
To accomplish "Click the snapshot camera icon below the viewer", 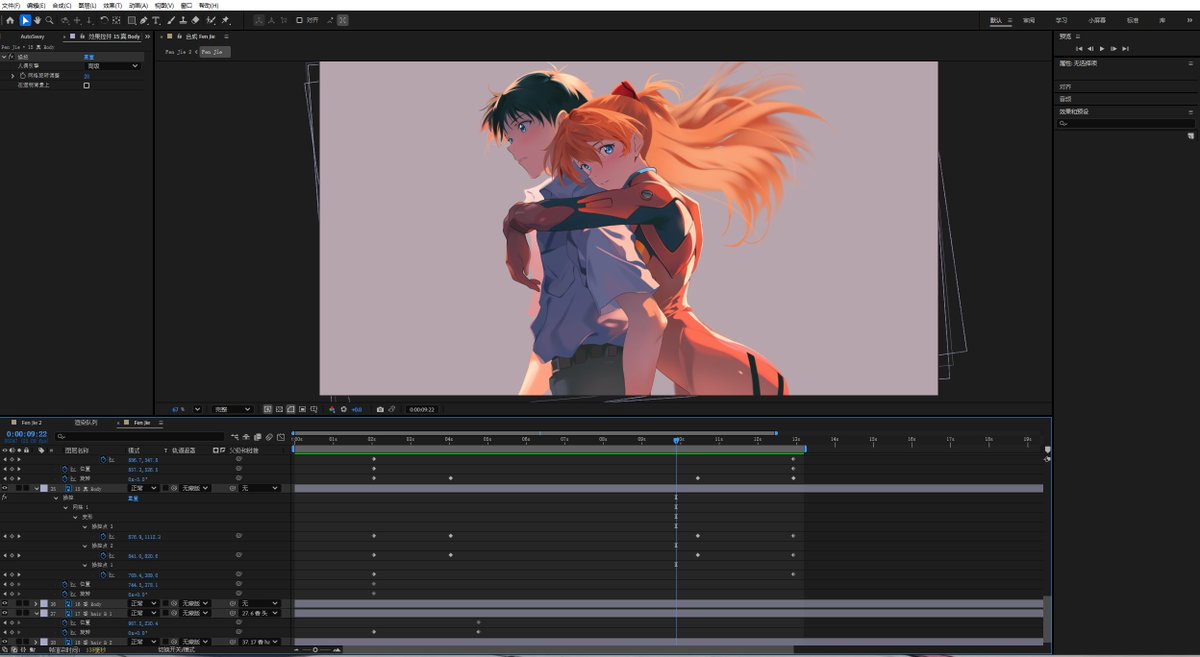I will 380,410.
